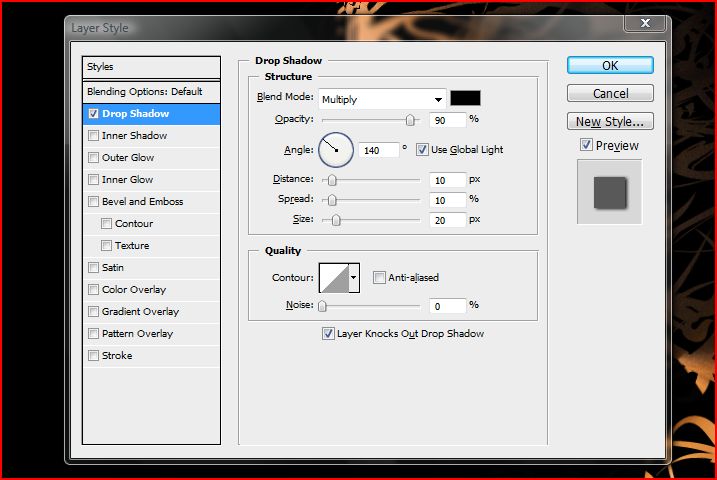Click the Cancel button
This screenshot has height=480, width=717.
(x=610, y=93)
